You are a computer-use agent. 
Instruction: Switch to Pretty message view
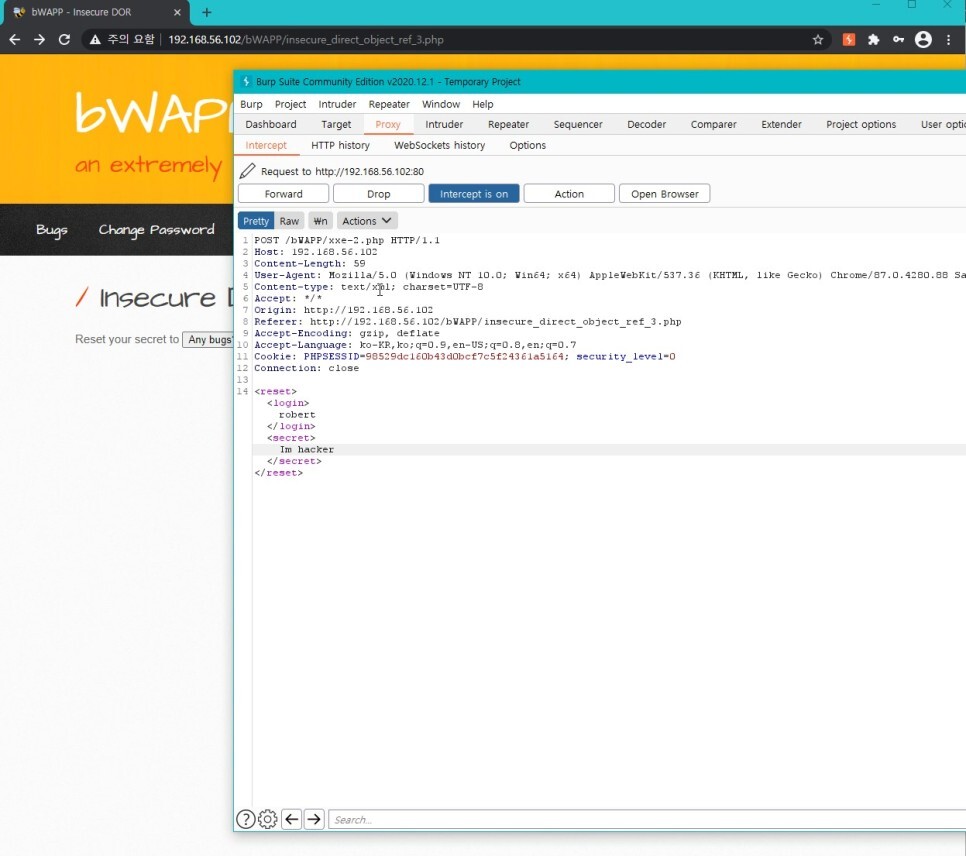coord(256,221)
